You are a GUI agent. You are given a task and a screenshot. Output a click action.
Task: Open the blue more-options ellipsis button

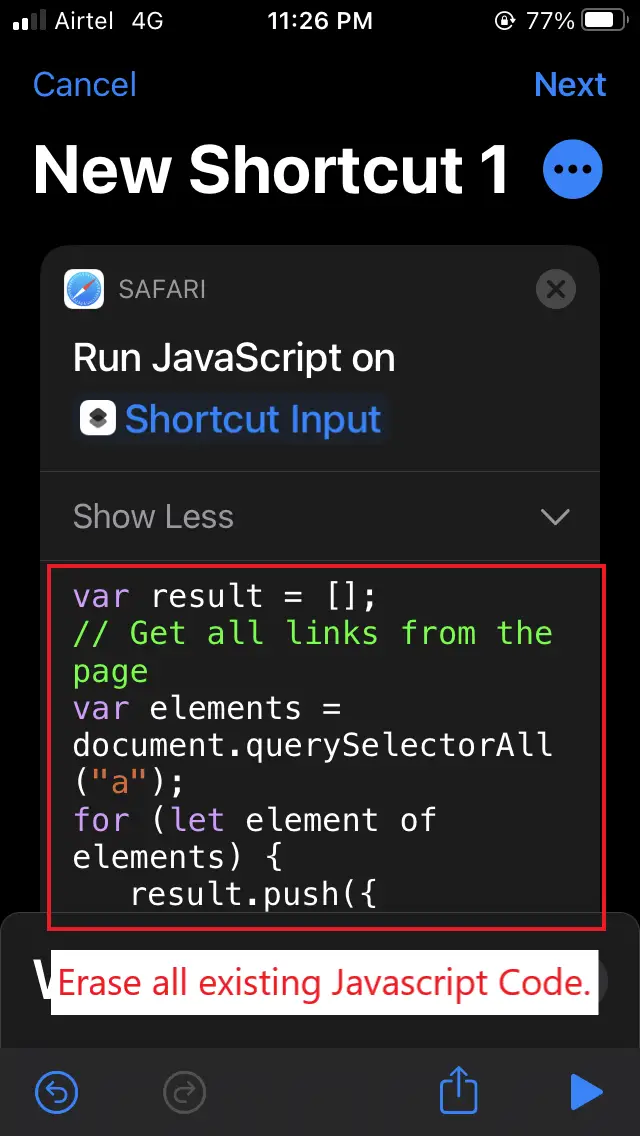coord(573,169)
